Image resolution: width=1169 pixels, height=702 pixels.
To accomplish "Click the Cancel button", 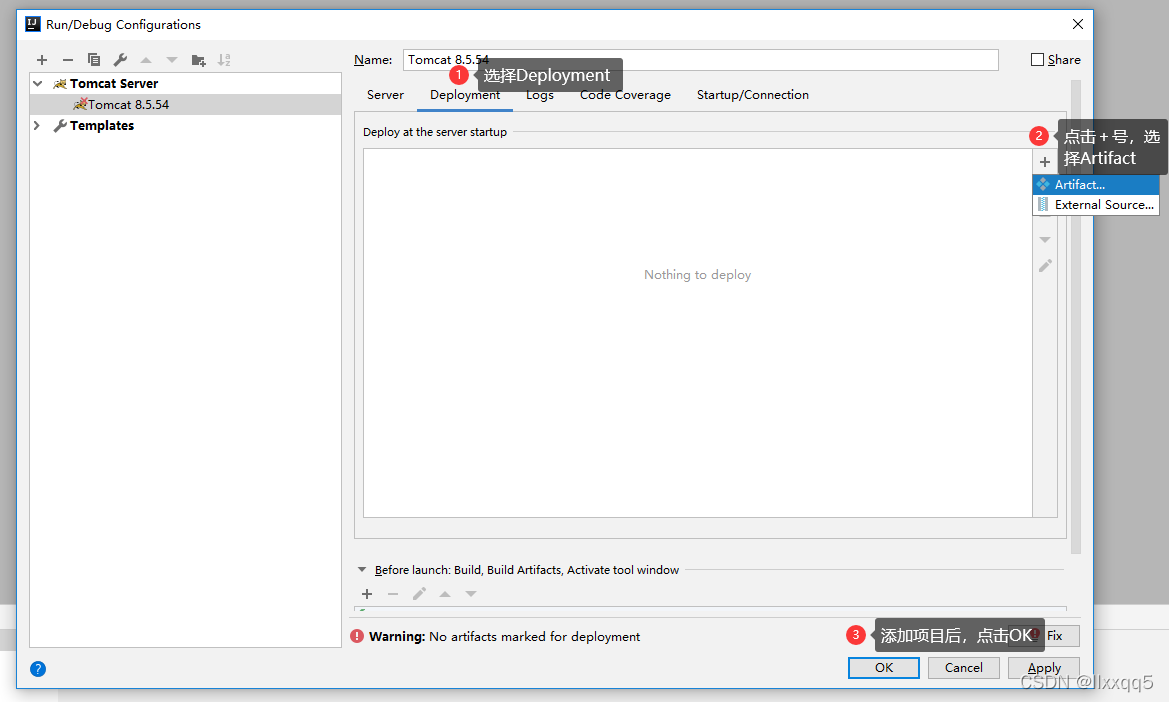I will click(963, 668).
